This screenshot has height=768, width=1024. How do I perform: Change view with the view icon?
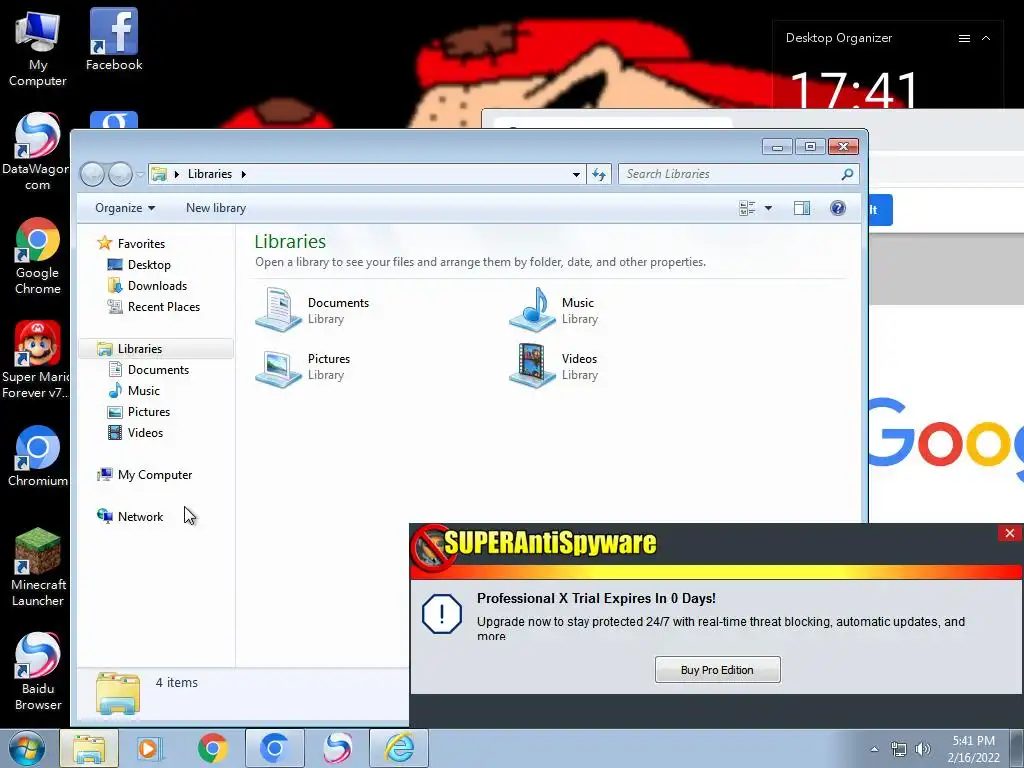[x=747, y=208]
